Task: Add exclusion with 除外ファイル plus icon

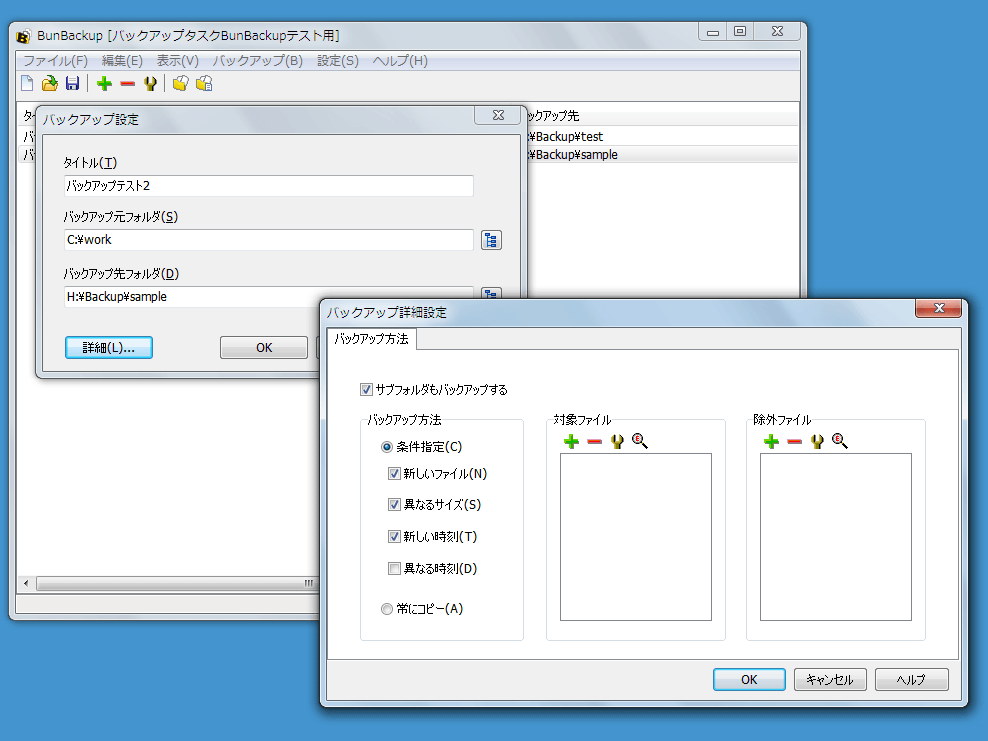Action: tap(771, 441)
